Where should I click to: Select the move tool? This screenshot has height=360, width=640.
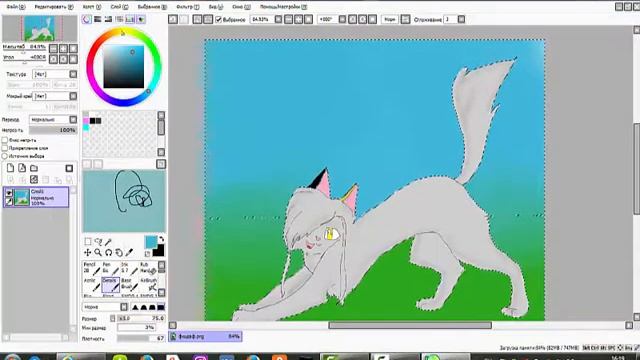click(87, 253)
